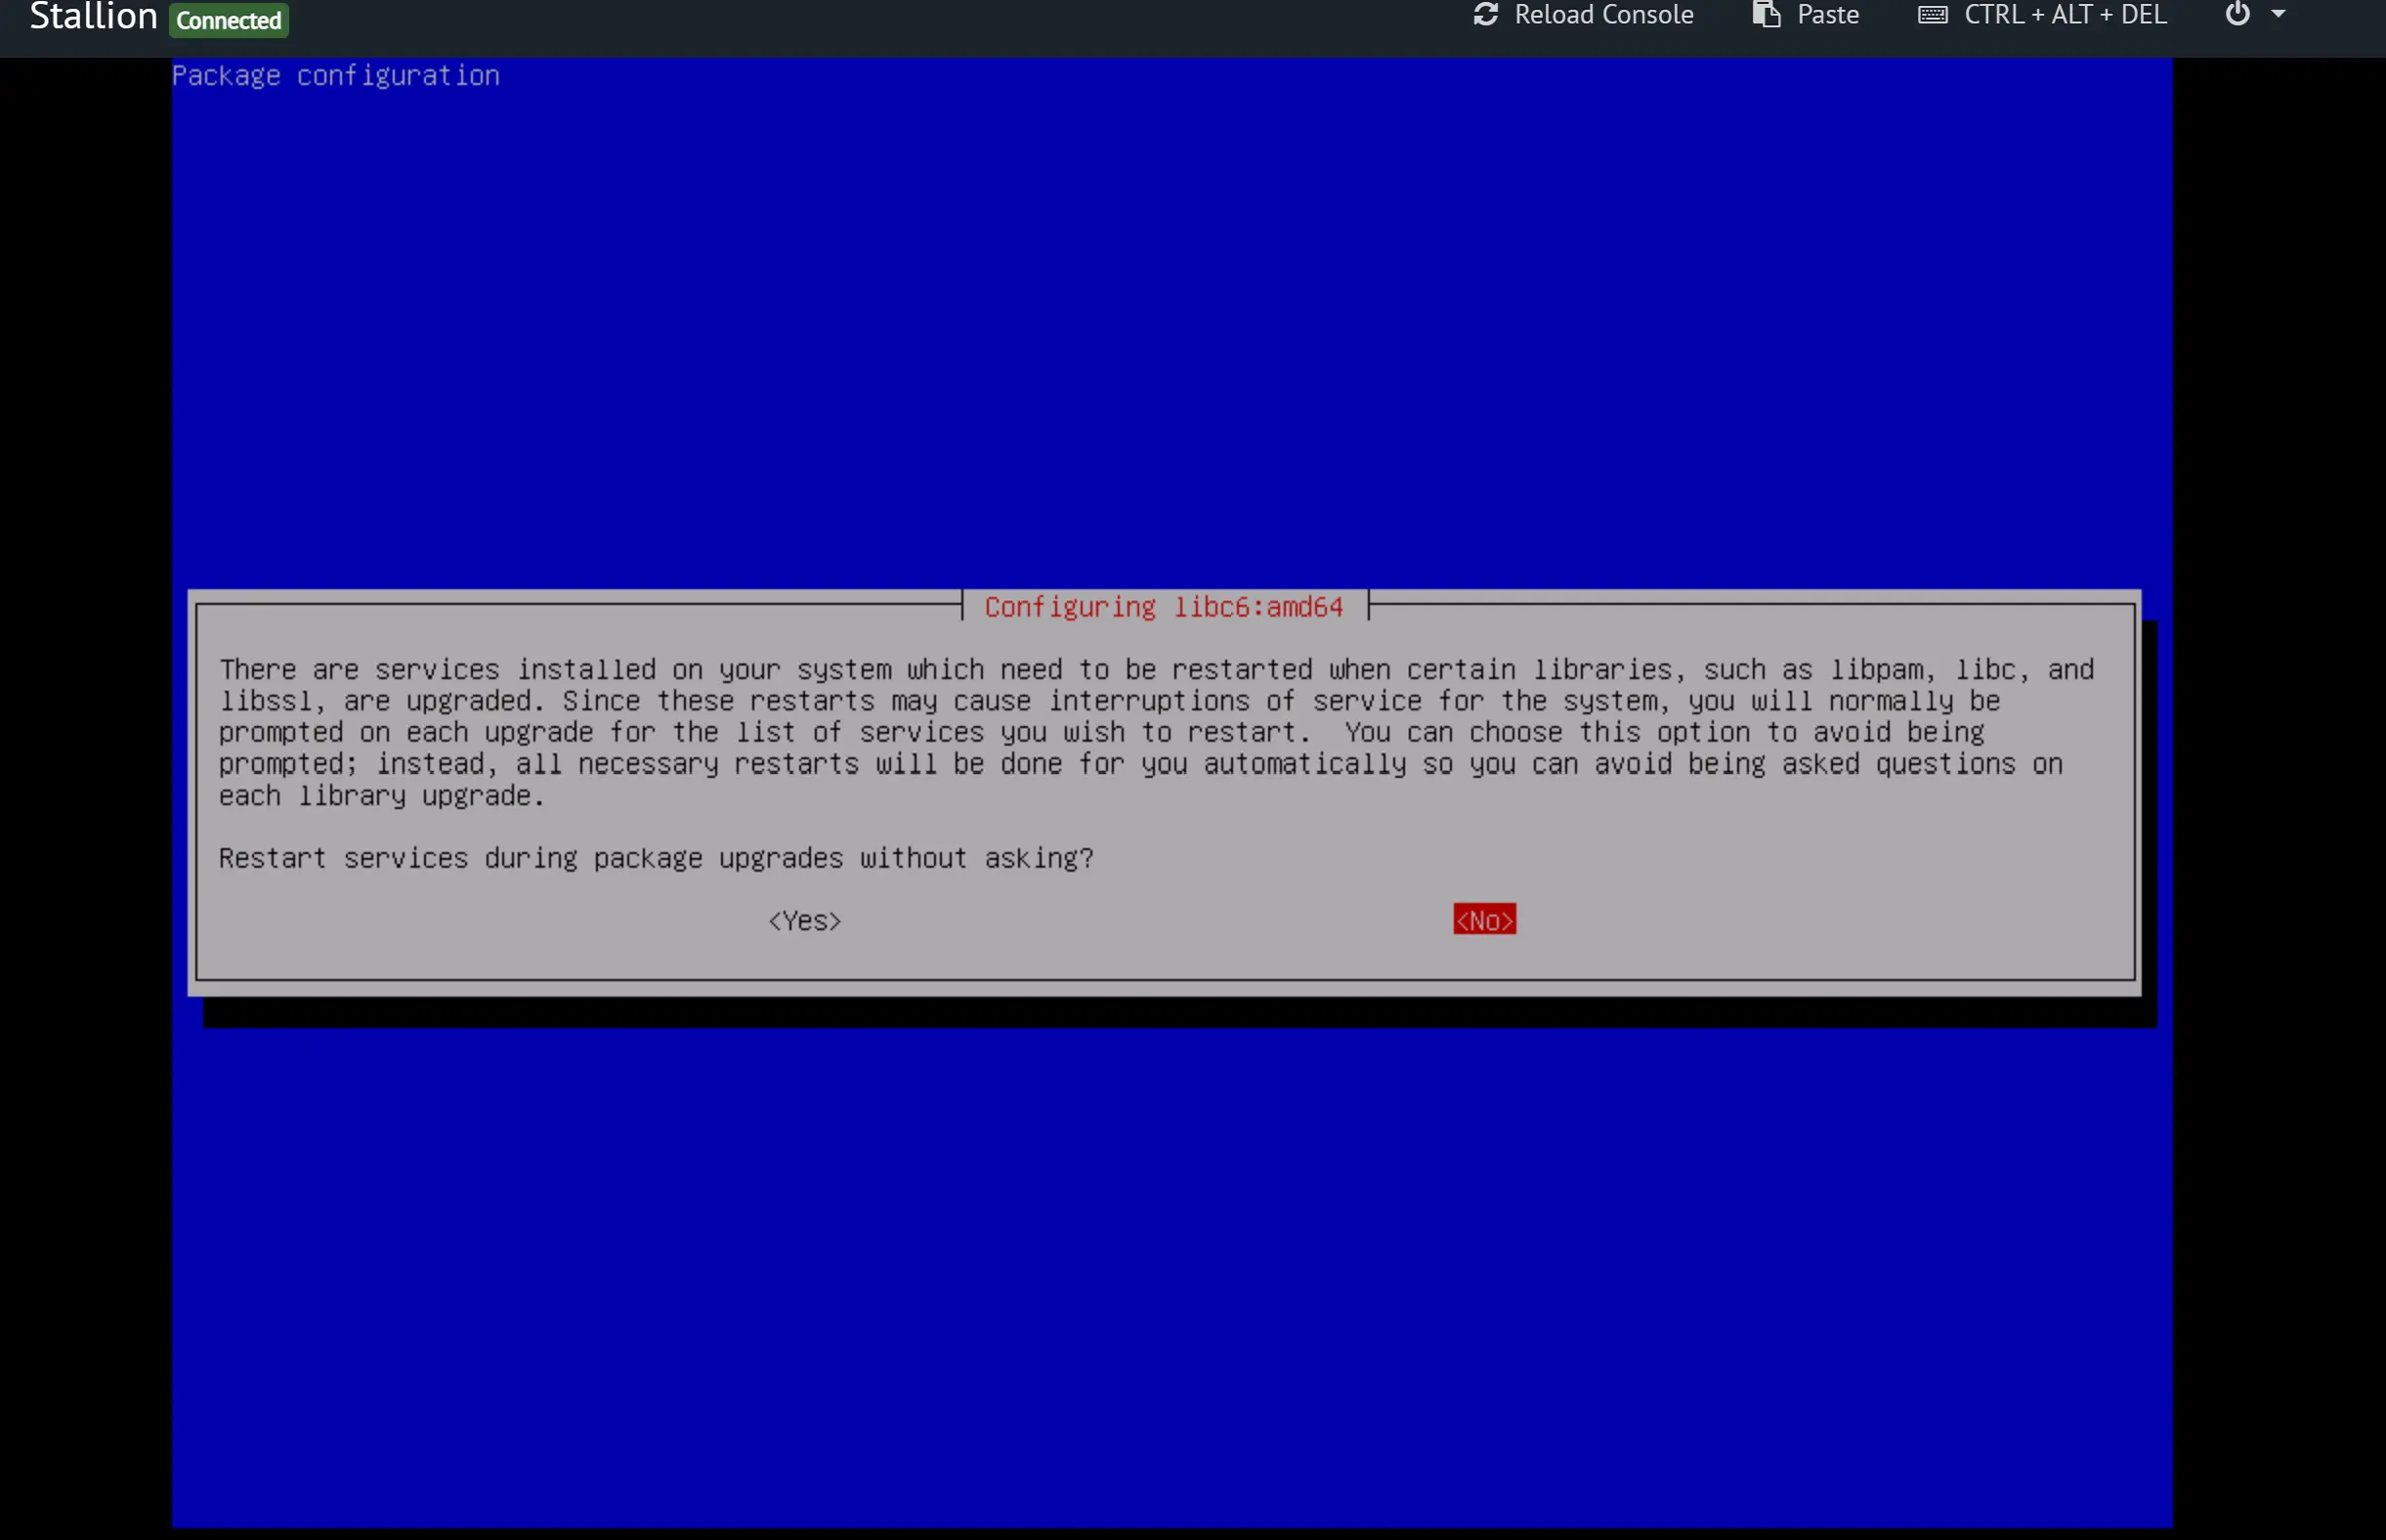
Task: Click the paragraph line starting 'There are services installed'
Action: click(x=1157, y=669)
